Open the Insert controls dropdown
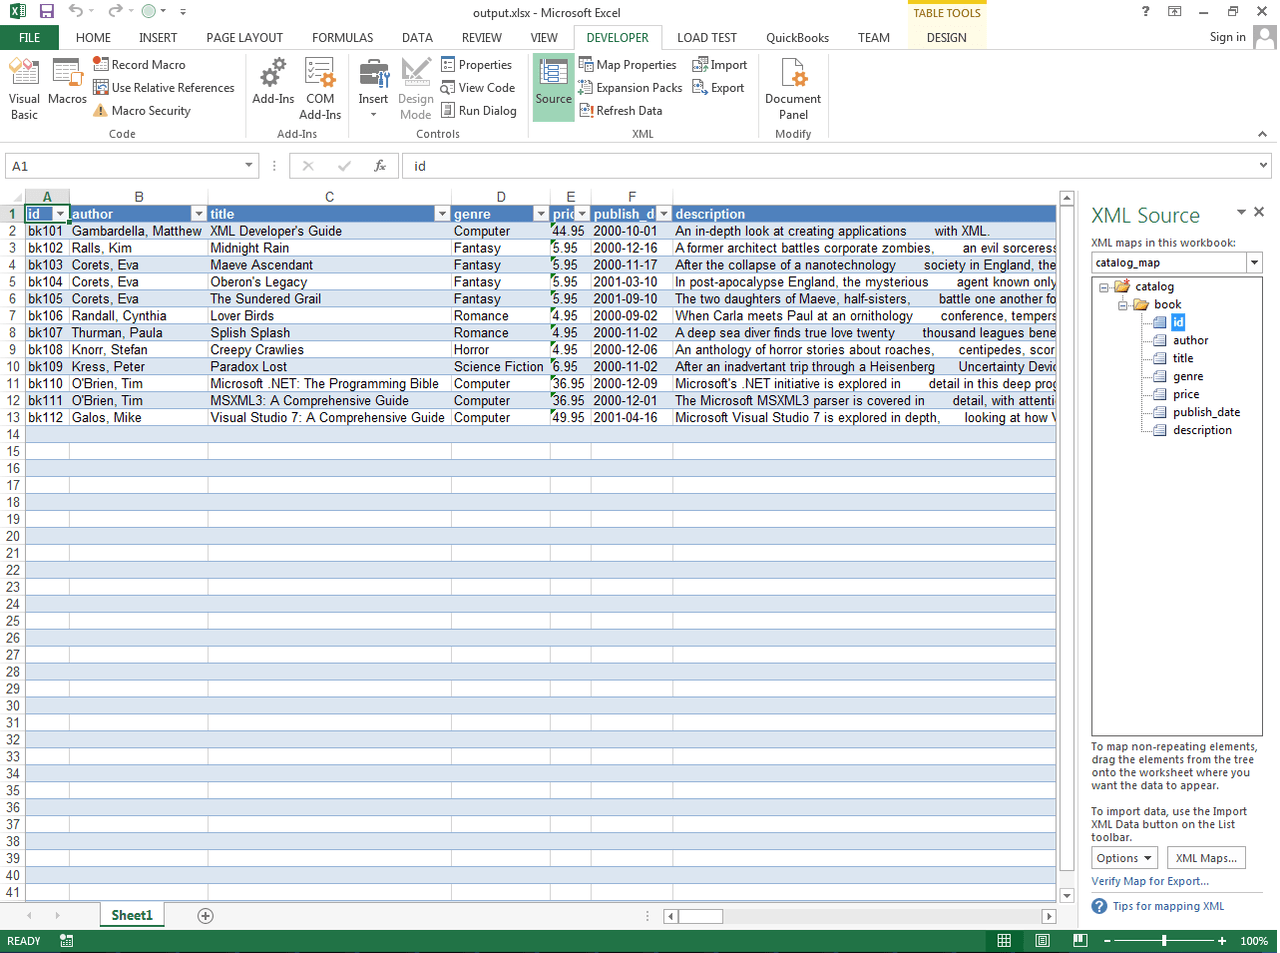1280x953 pixels. point(373,89)
